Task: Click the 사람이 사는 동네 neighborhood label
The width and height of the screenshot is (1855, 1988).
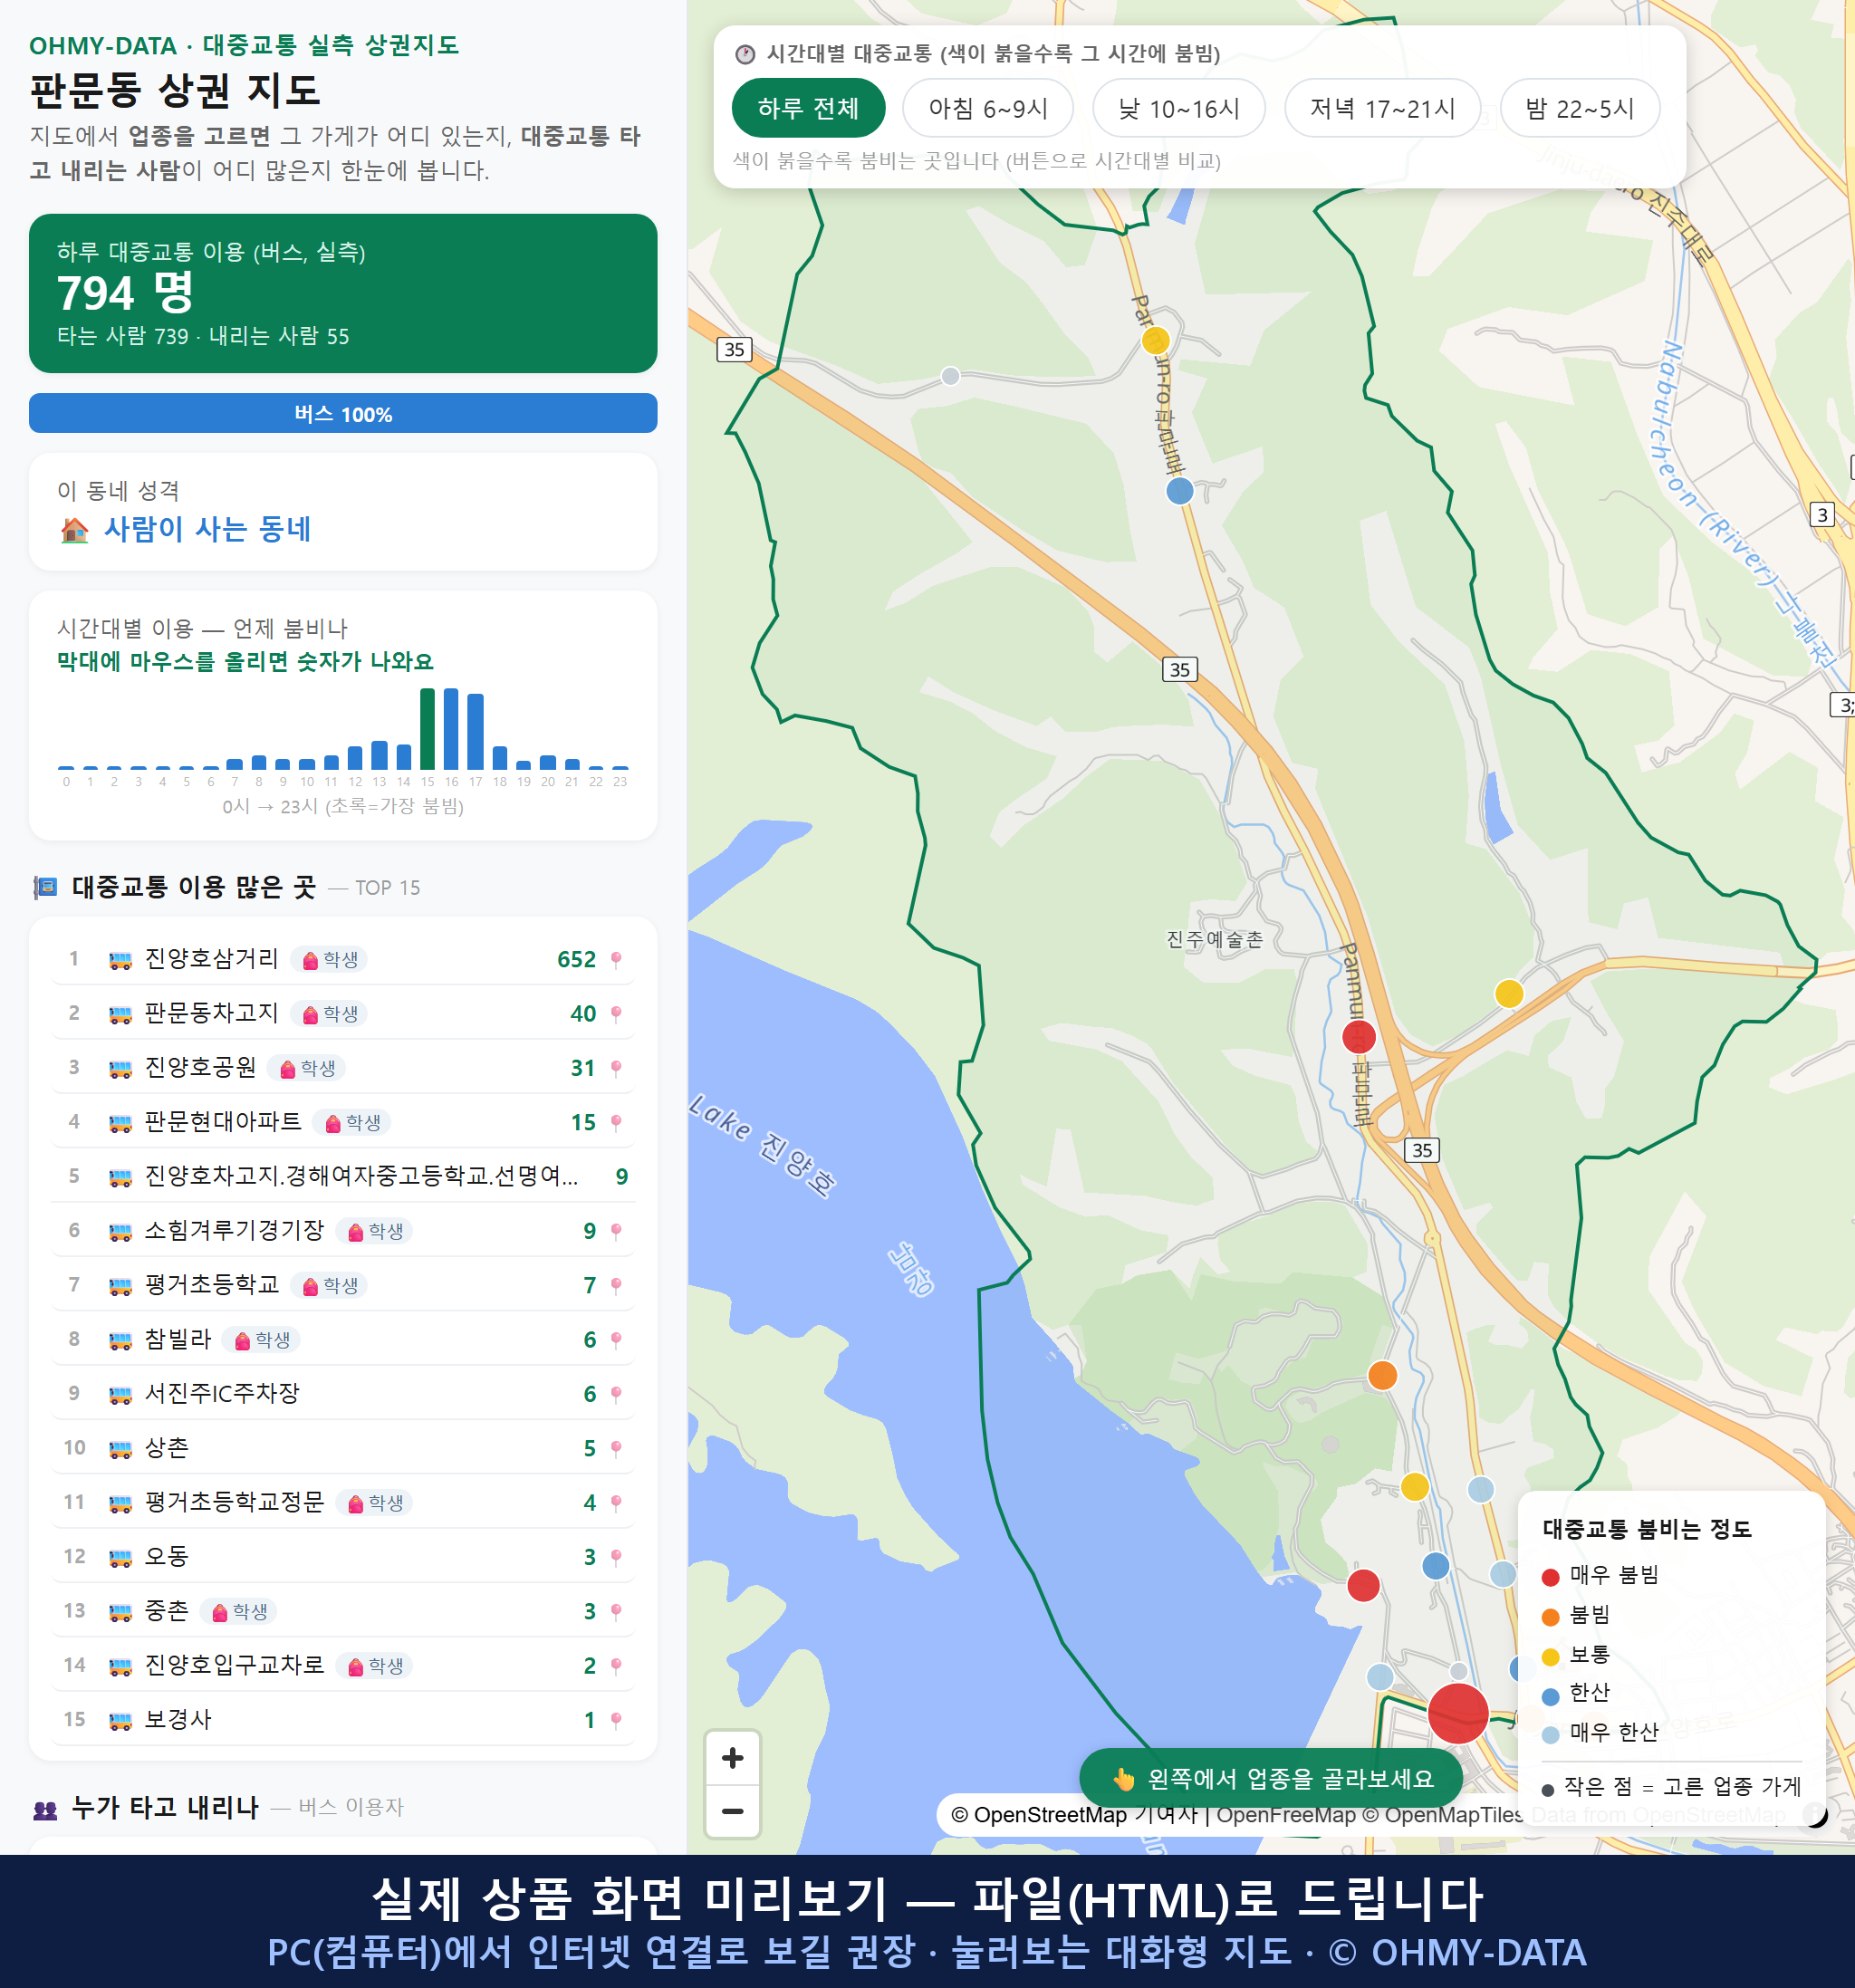Action: [207, 529]
